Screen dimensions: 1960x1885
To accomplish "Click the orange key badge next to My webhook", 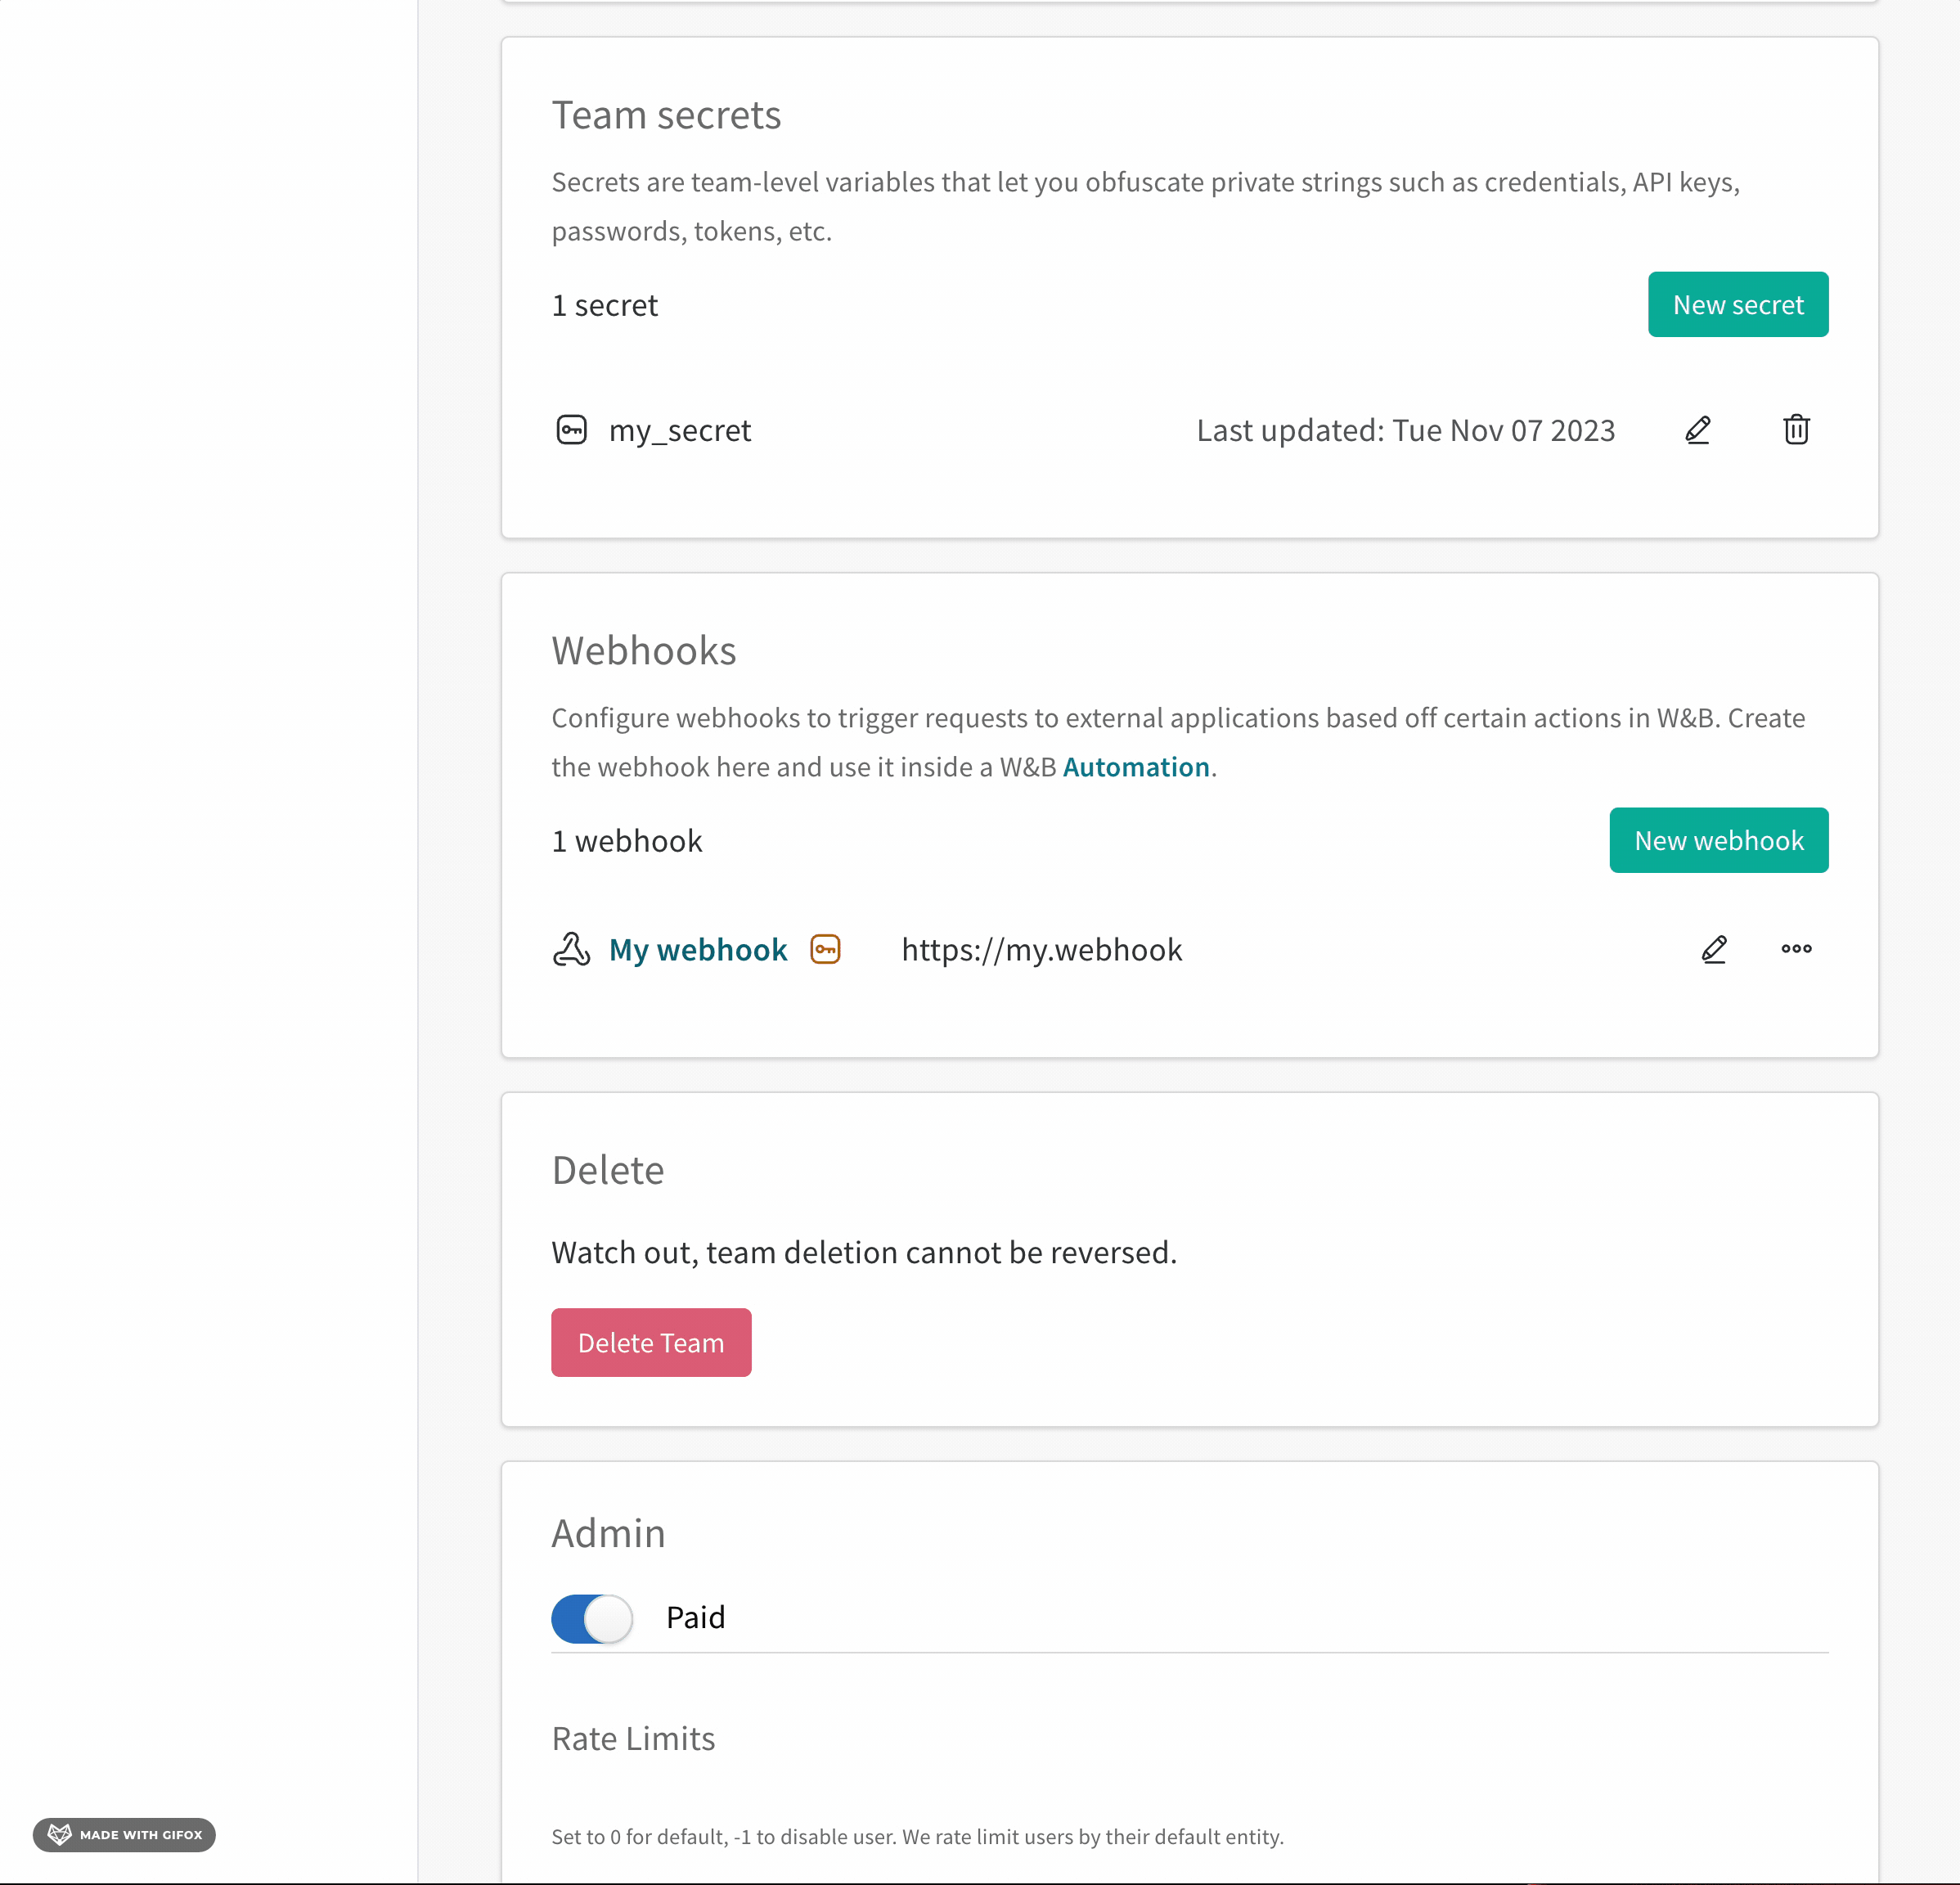I will [x=825, y=949].
